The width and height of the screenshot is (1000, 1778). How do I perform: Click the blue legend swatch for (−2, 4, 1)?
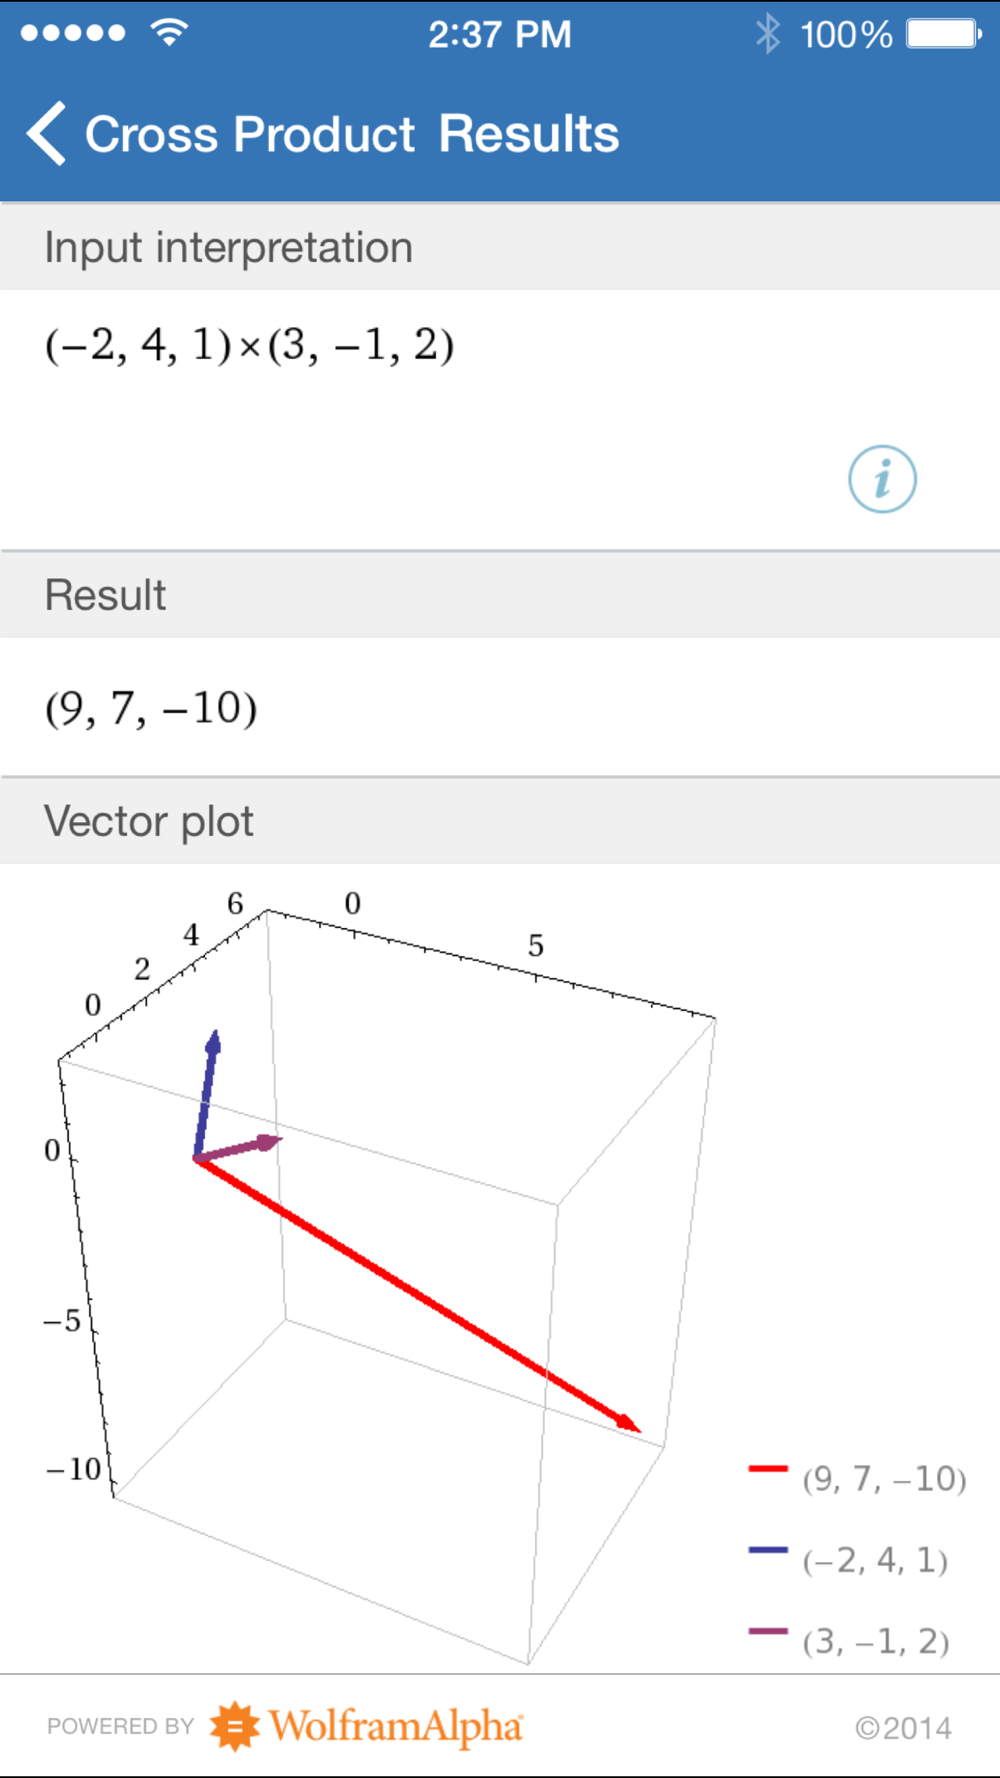(768, 1549)
